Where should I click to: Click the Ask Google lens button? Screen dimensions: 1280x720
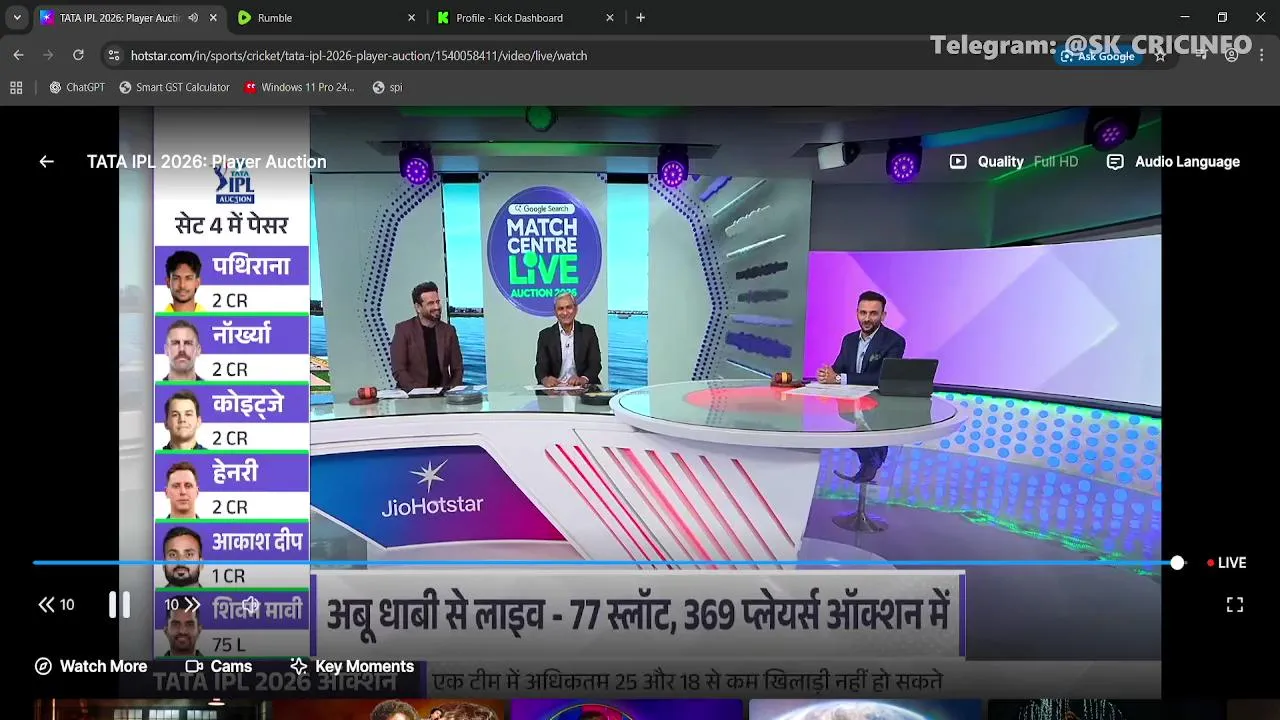point(1098,56)
